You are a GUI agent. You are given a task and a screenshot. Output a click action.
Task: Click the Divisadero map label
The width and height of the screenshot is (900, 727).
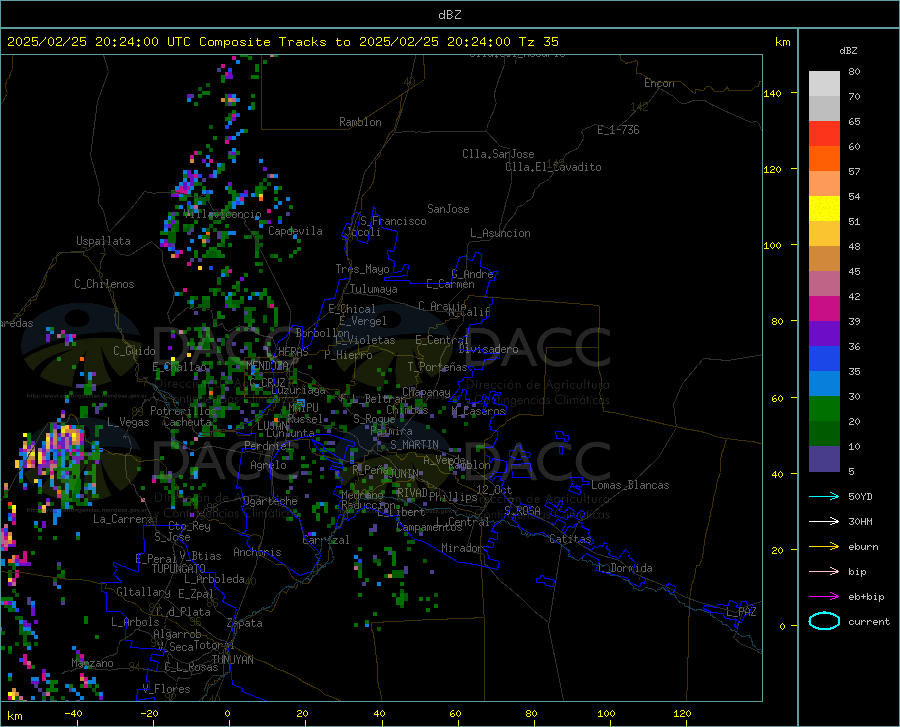click(488, 349)
